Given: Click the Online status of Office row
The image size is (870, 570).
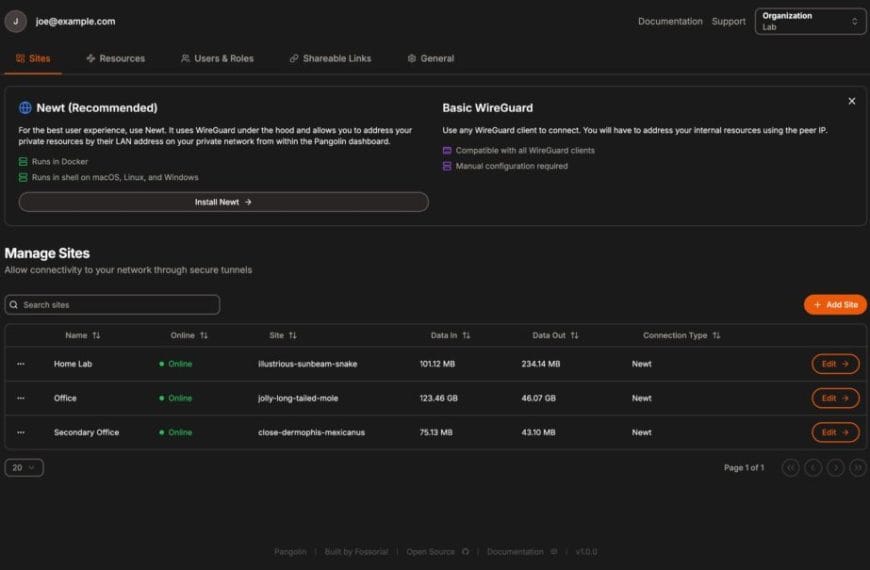Looking at the screenshot, I should (x=175, y=398).
